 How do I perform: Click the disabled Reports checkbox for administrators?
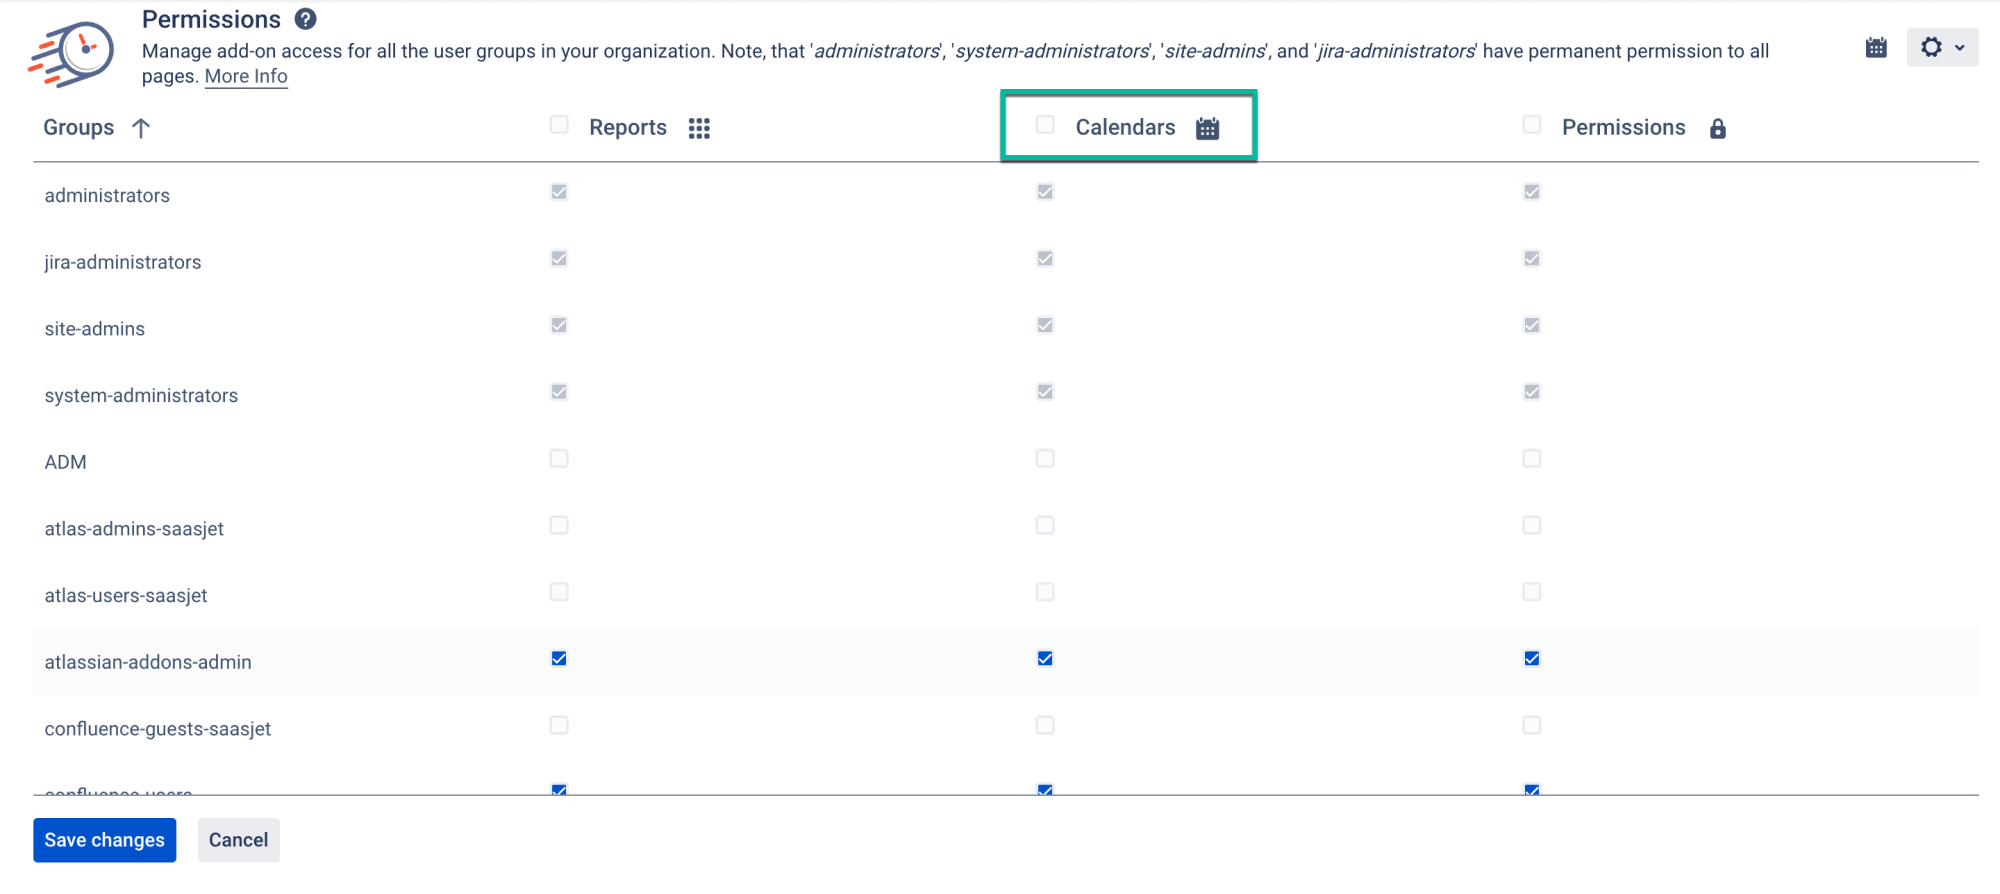pyautogui.click(x=559, y=192)
